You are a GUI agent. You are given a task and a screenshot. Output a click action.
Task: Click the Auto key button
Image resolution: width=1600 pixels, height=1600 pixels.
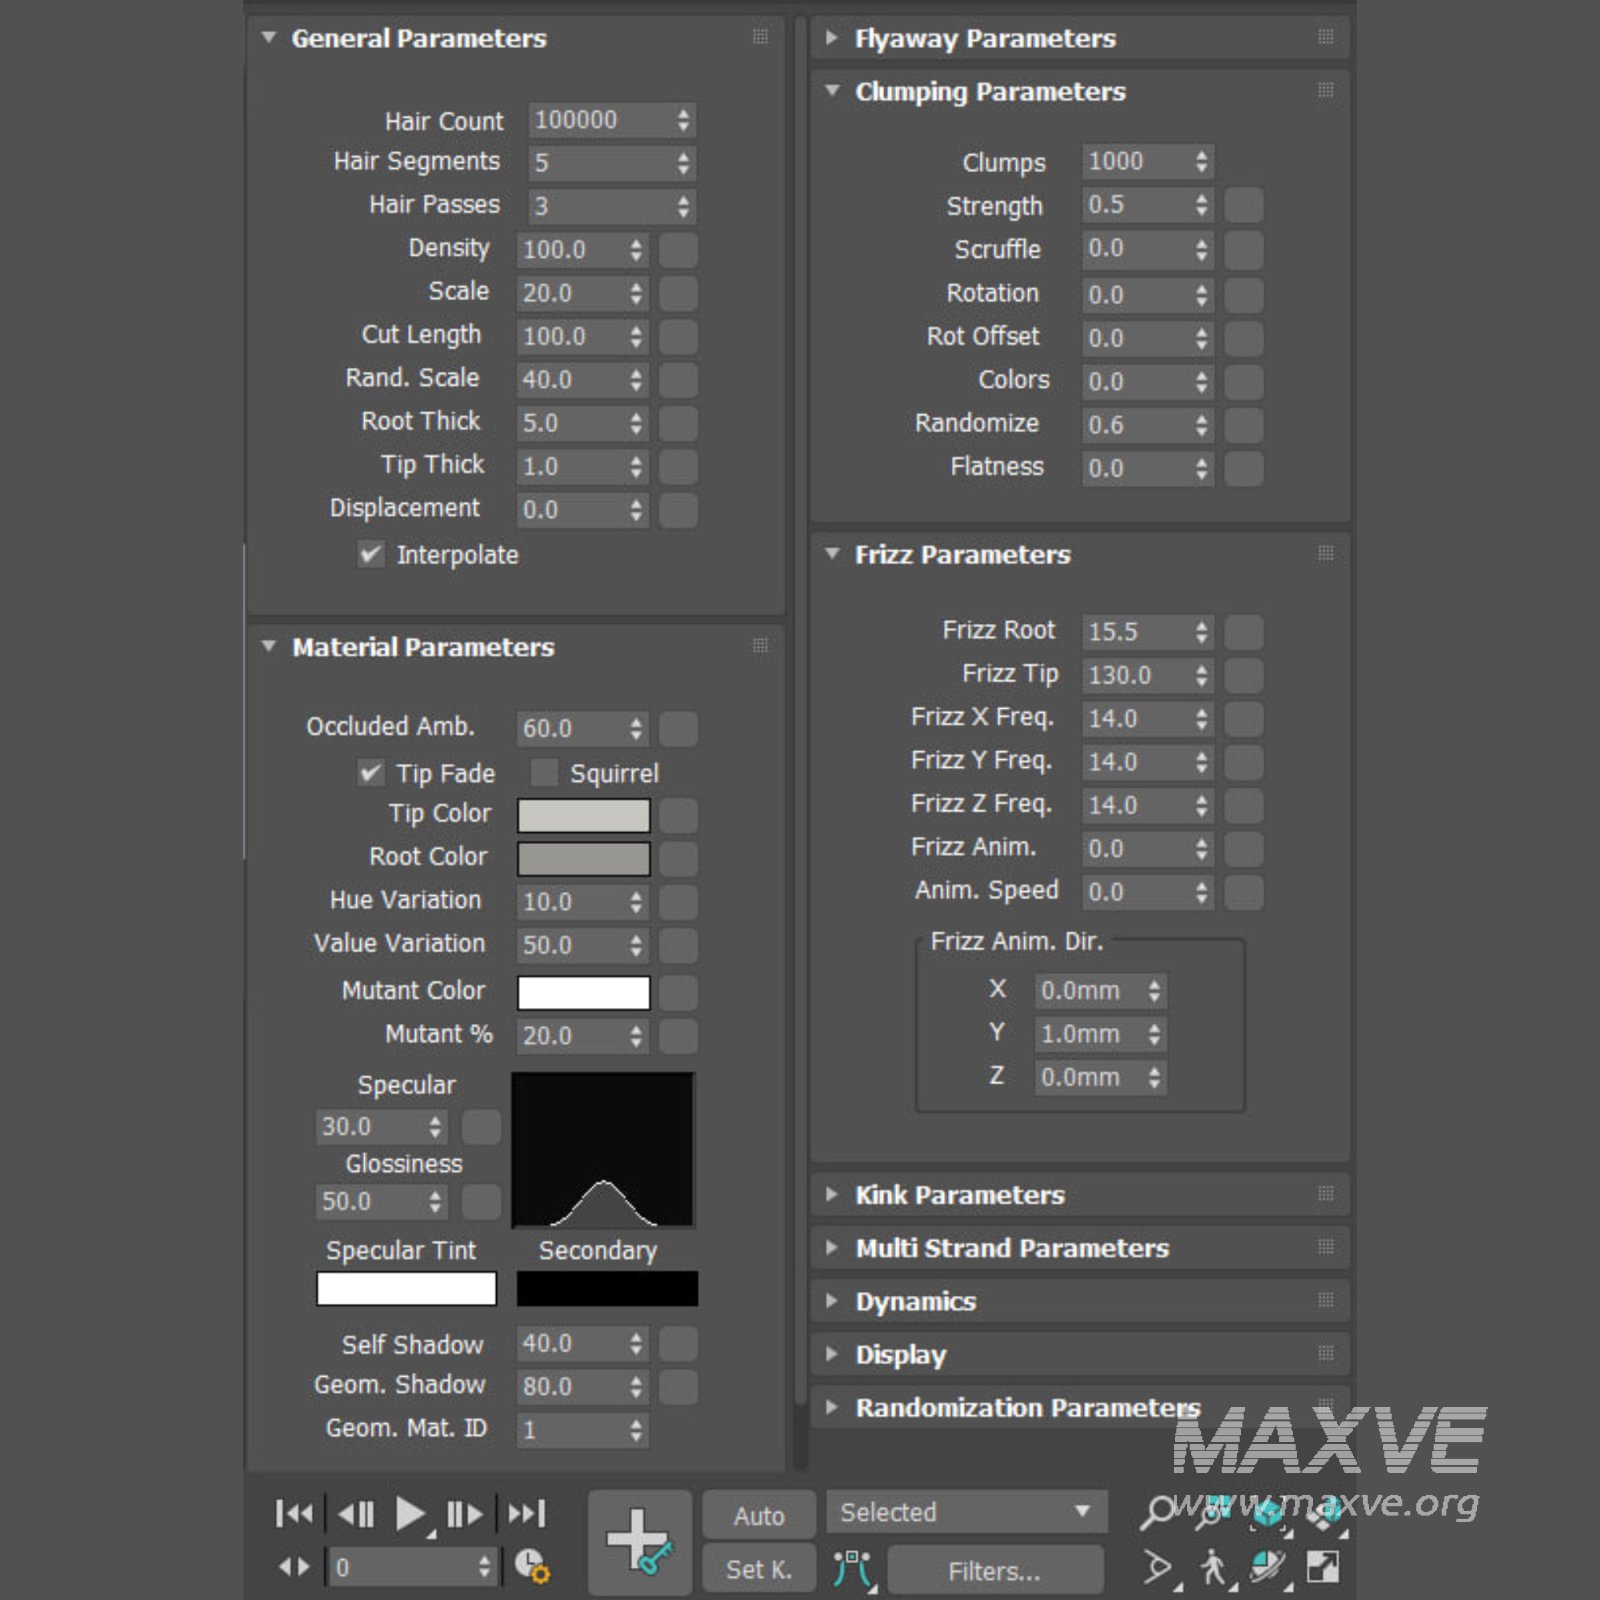[759, 1516]
